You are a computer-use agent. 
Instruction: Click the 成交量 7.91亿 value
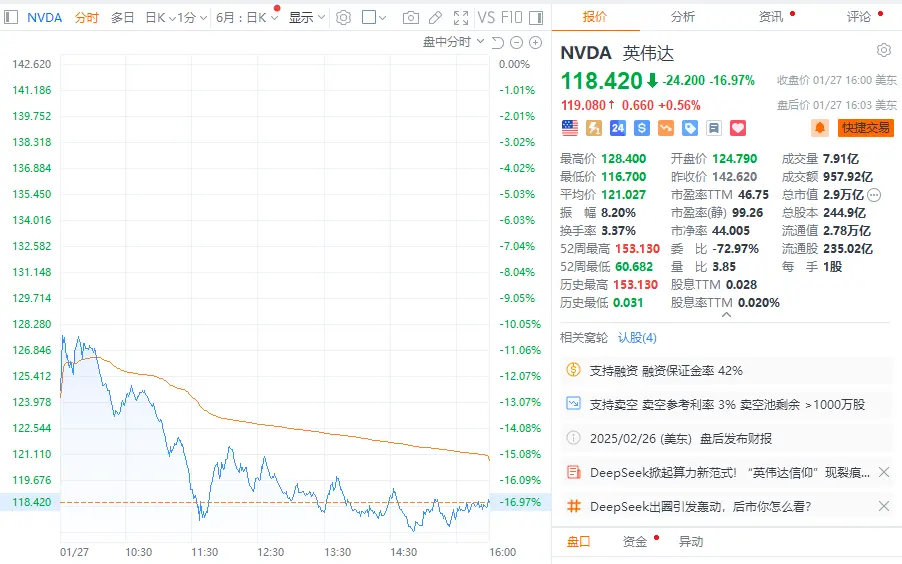click(840, 159)
